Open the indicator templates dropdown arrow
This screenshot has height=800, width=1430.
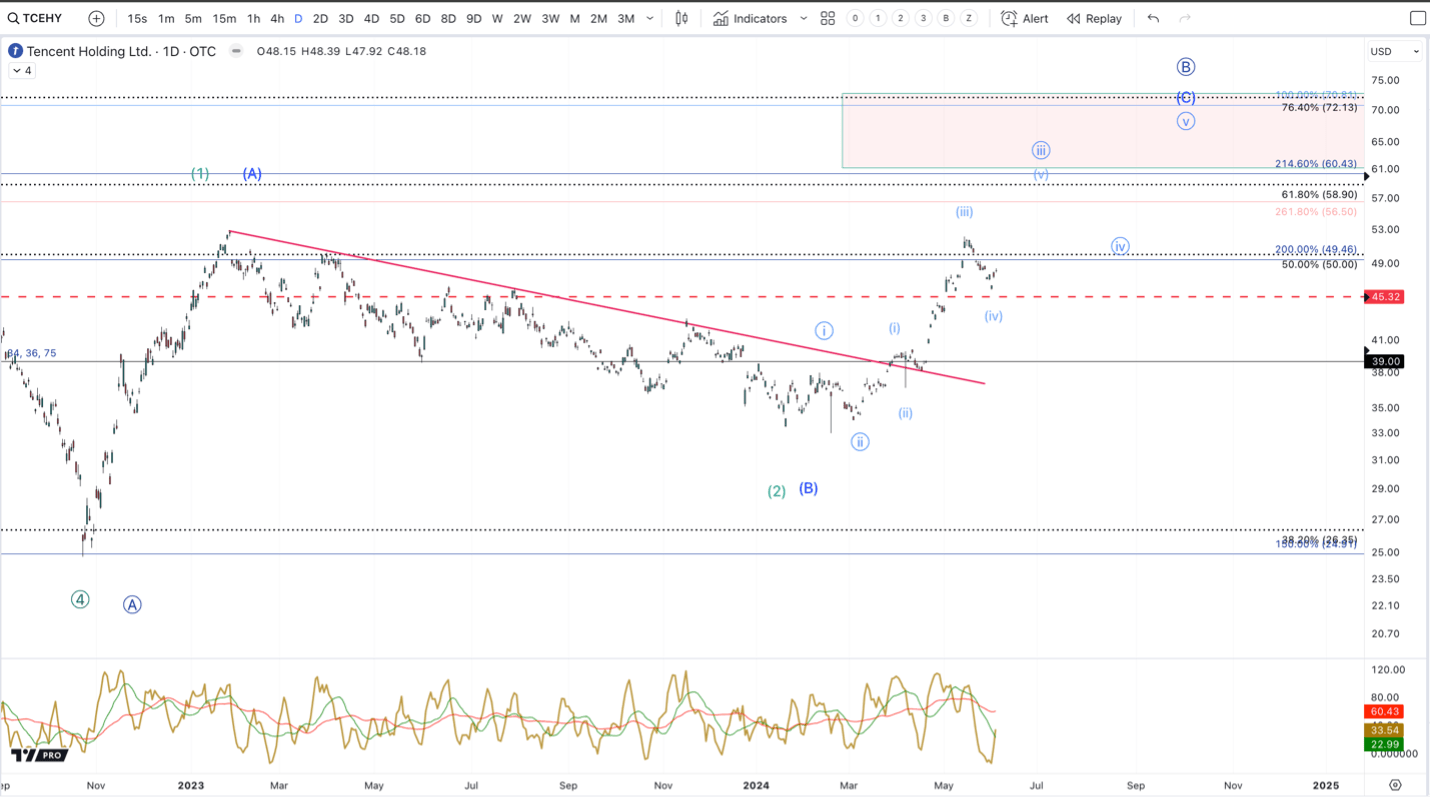point(803,18)
